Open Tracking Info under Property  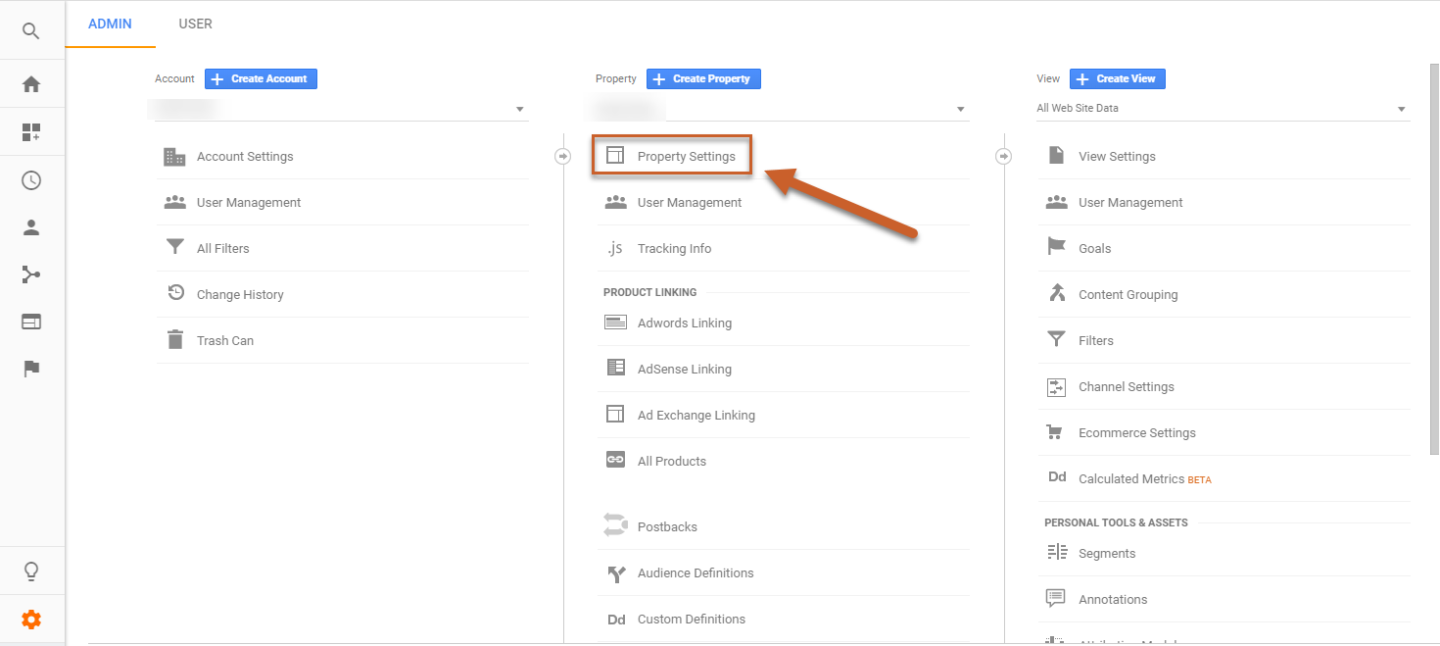[x=674, y=249]
